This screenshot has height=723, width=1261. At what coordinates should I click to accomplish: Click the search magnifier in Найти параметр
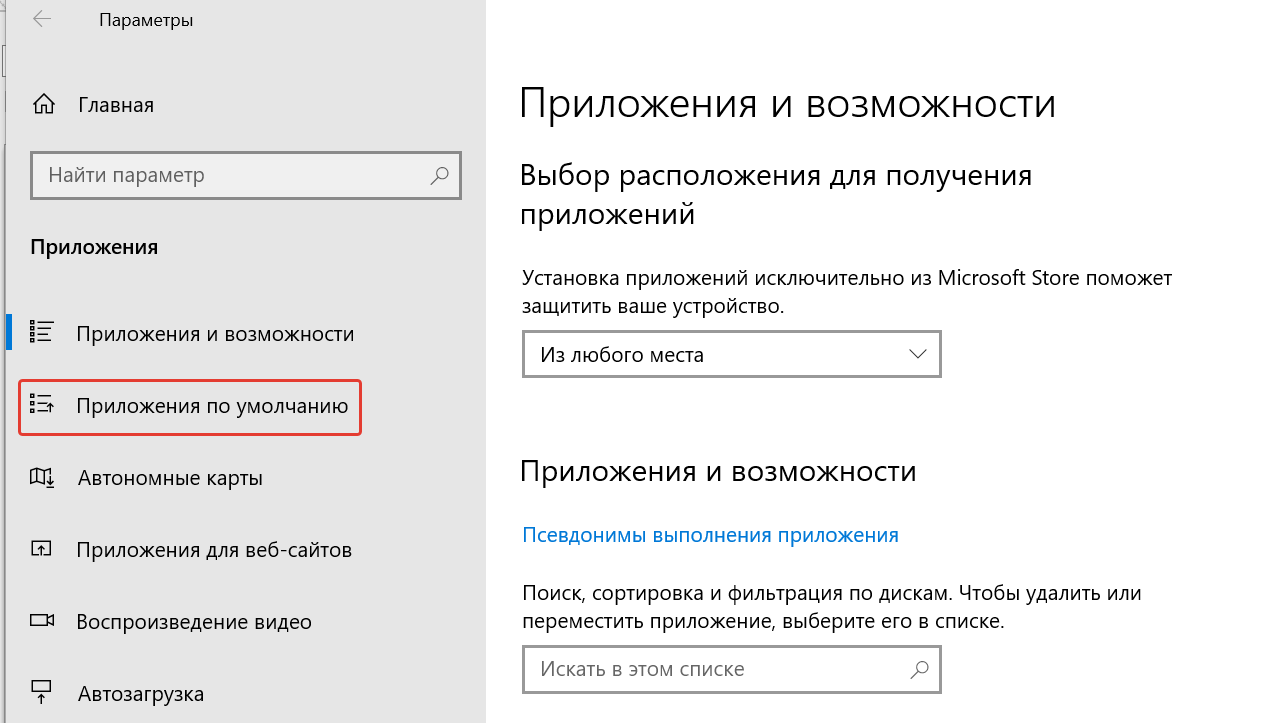click(439, 176)
